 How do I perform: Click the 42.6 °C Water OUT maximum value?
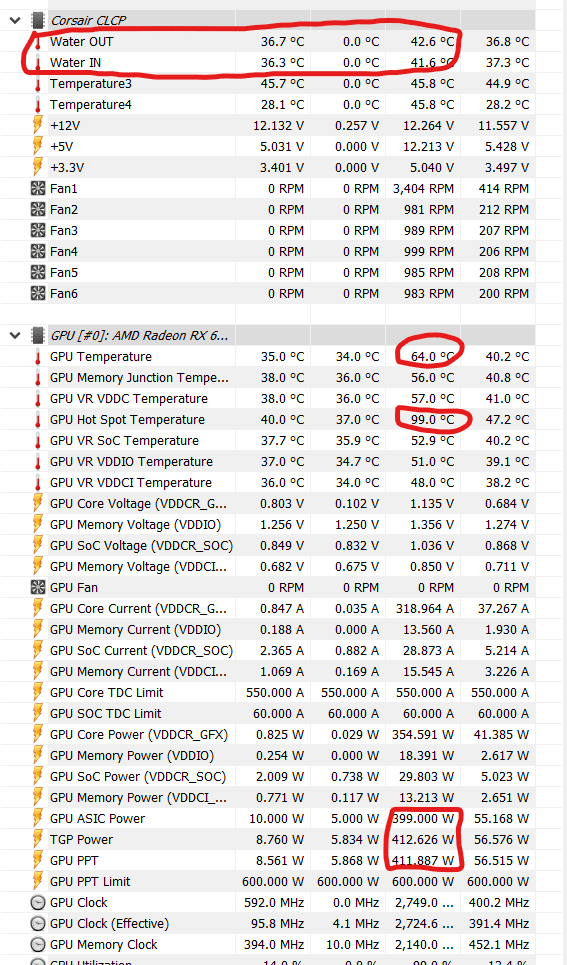(433, 42)
